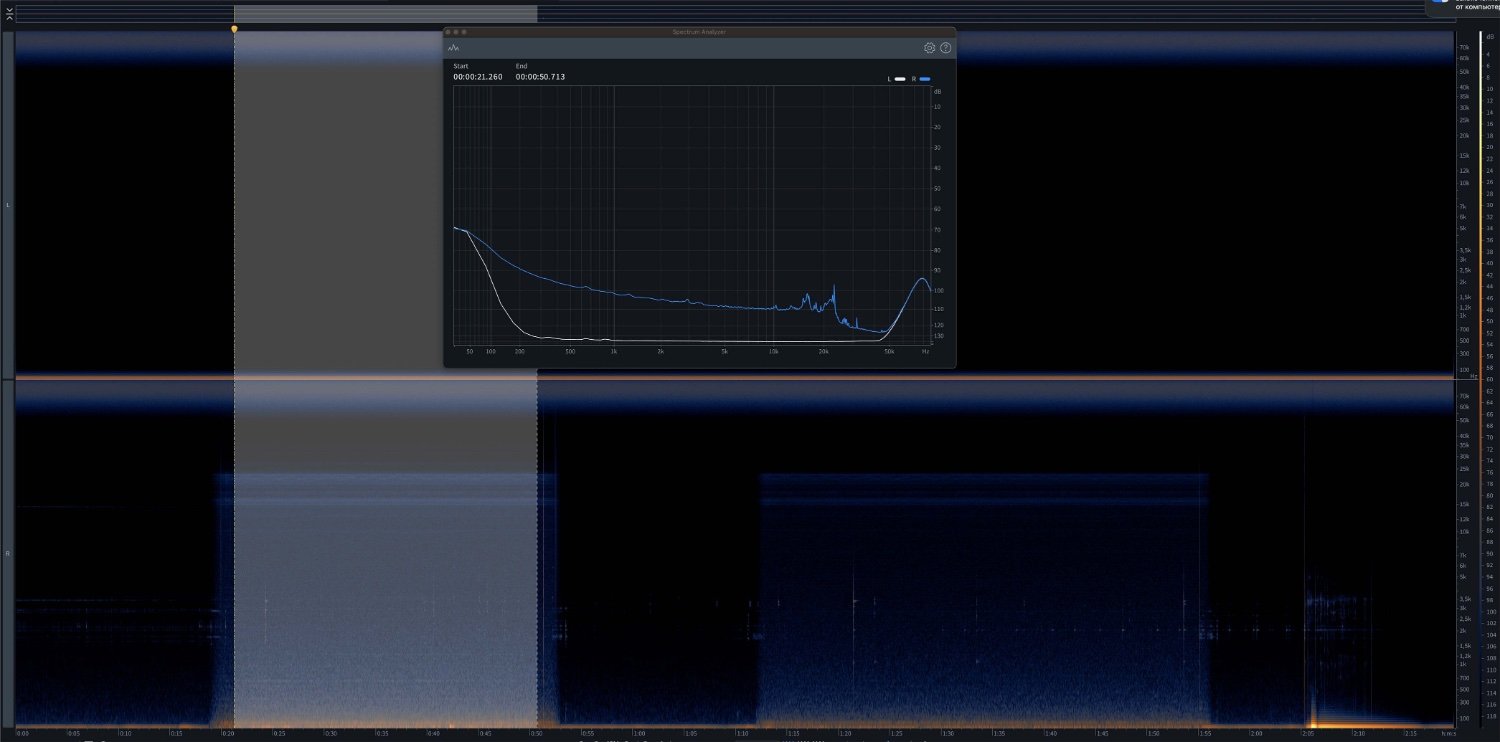Toggle the blue R channel legend swatch
This screenshot has height=742, width=1500.
925,78
